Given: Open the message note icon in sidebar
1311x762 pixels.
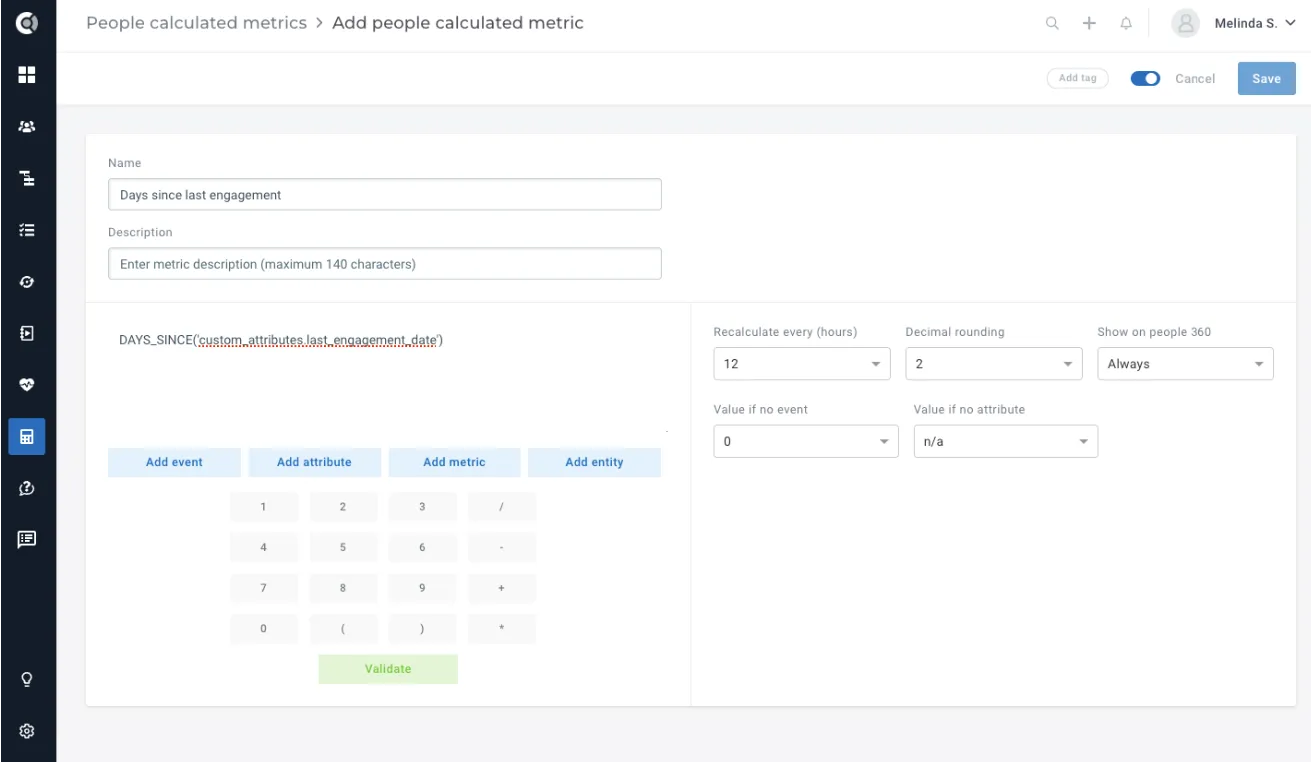Looking at the screenshot, I should coord(27,540).
